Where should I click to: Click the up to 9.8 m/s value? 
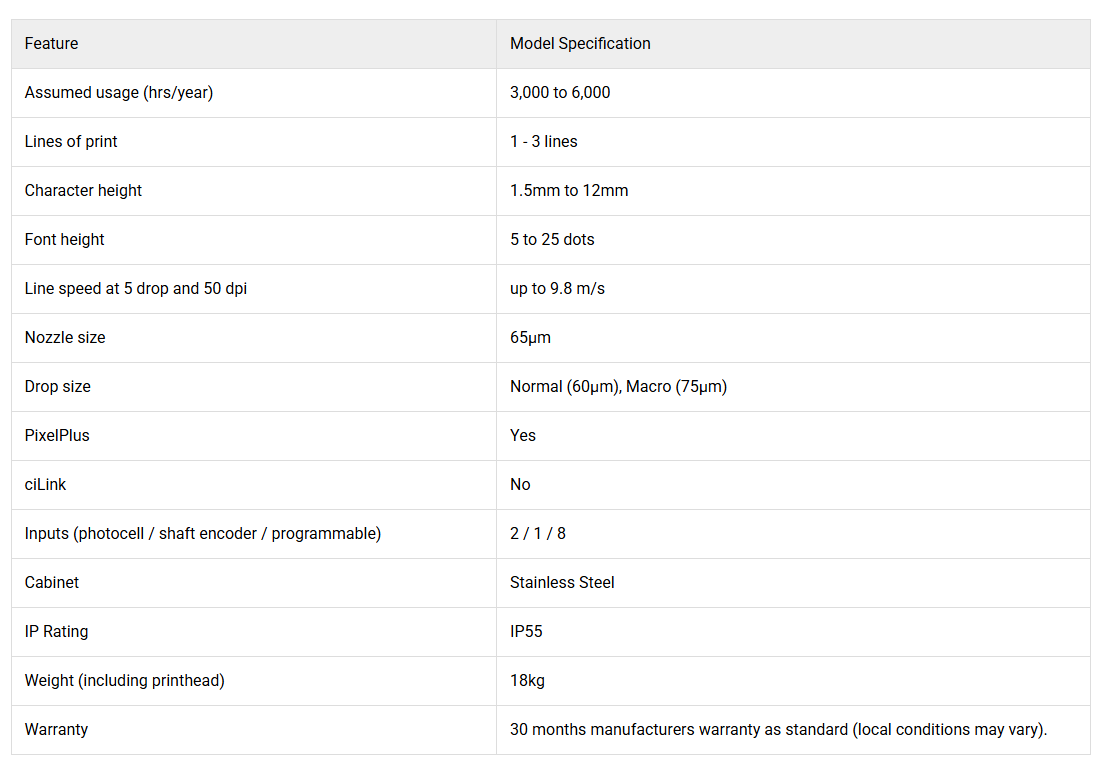(557, 289)
